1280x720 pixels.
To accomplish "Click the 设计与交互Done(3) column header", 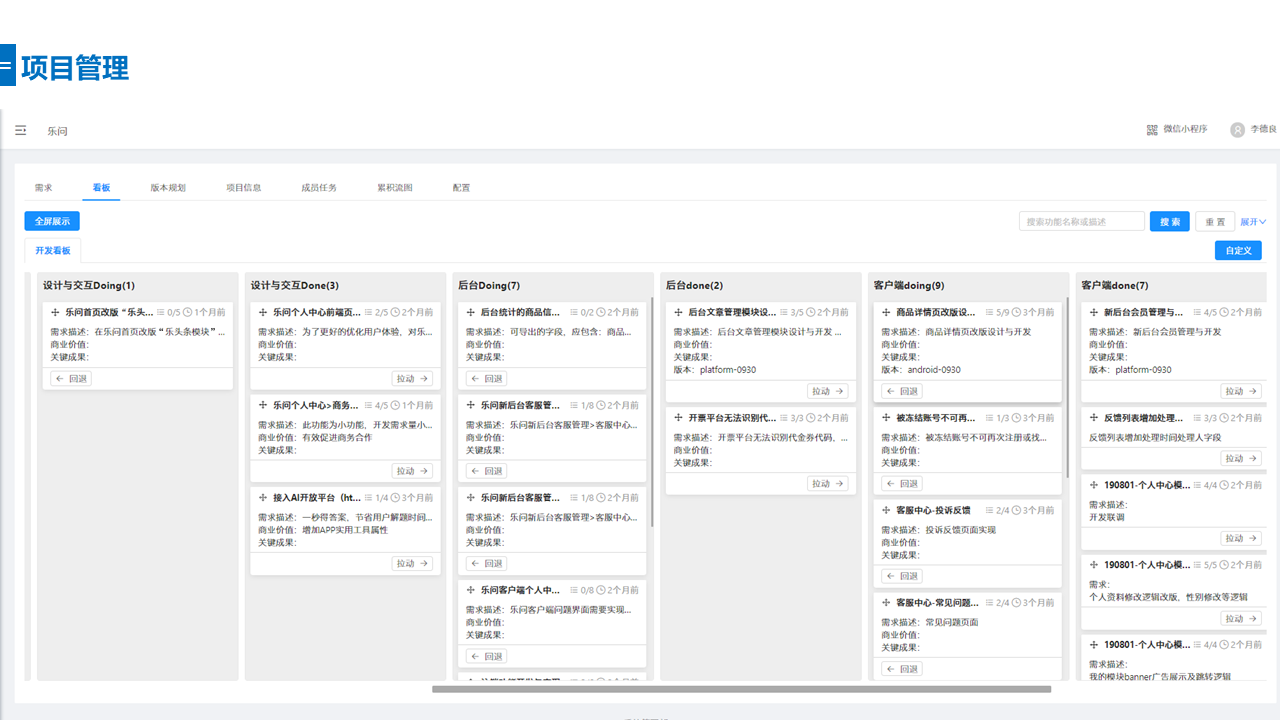I will (294, 286).
